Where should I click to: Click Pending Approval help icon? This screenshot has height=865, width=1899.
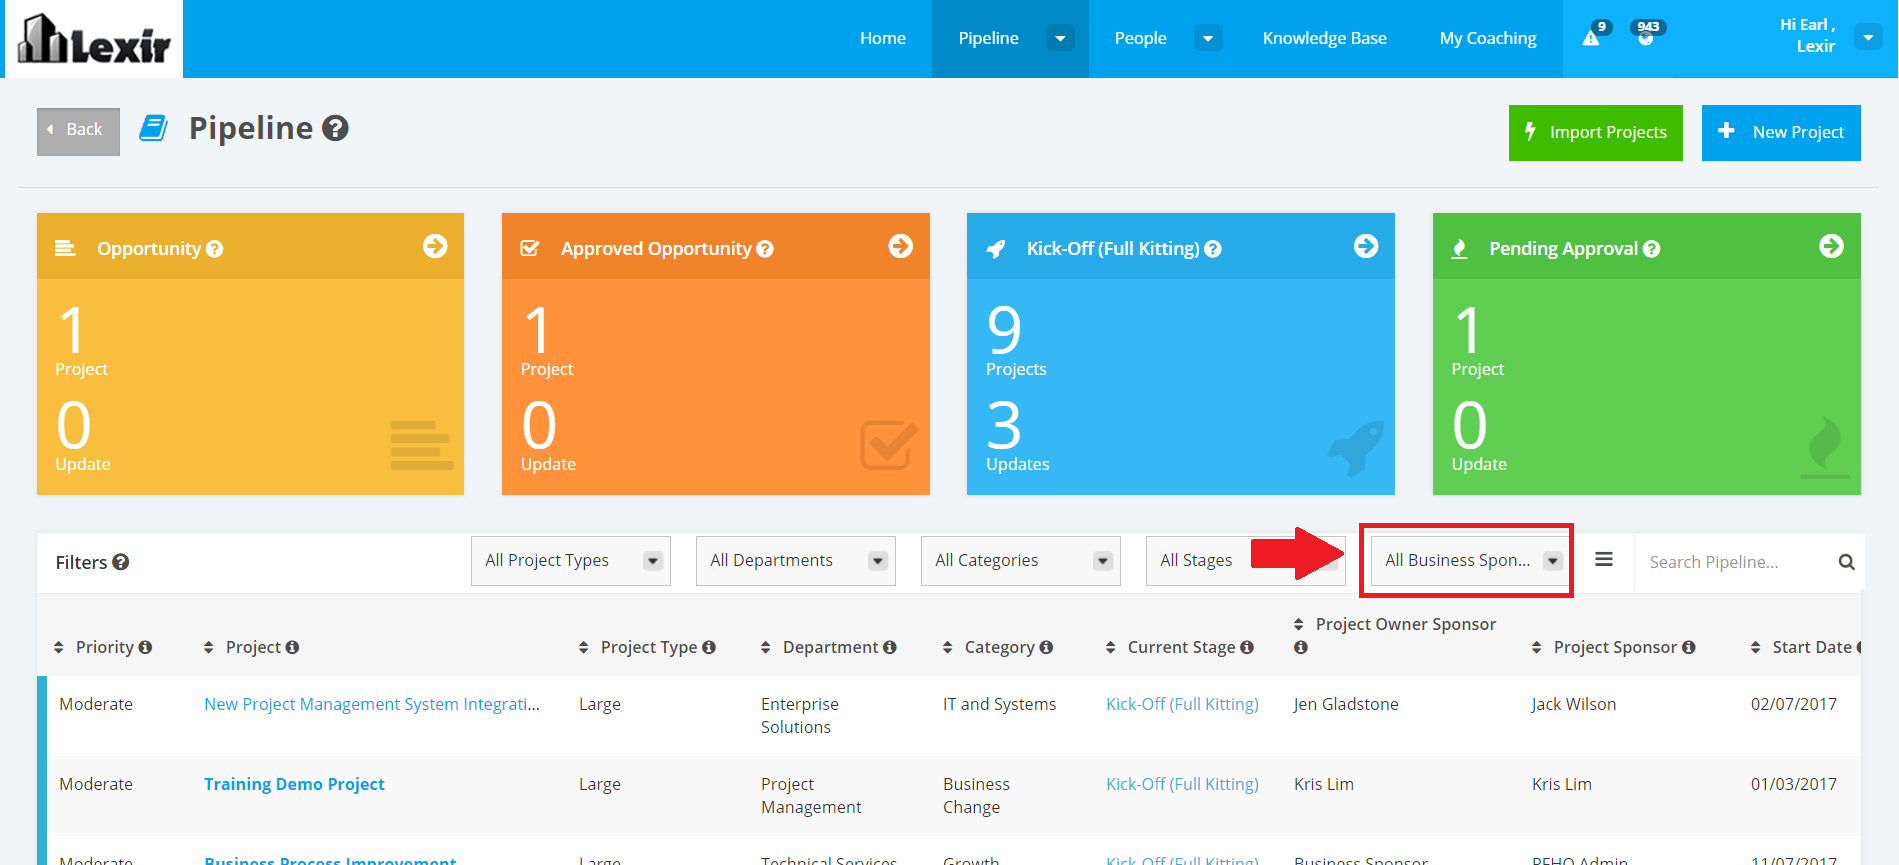click(x=1652, y=249)
